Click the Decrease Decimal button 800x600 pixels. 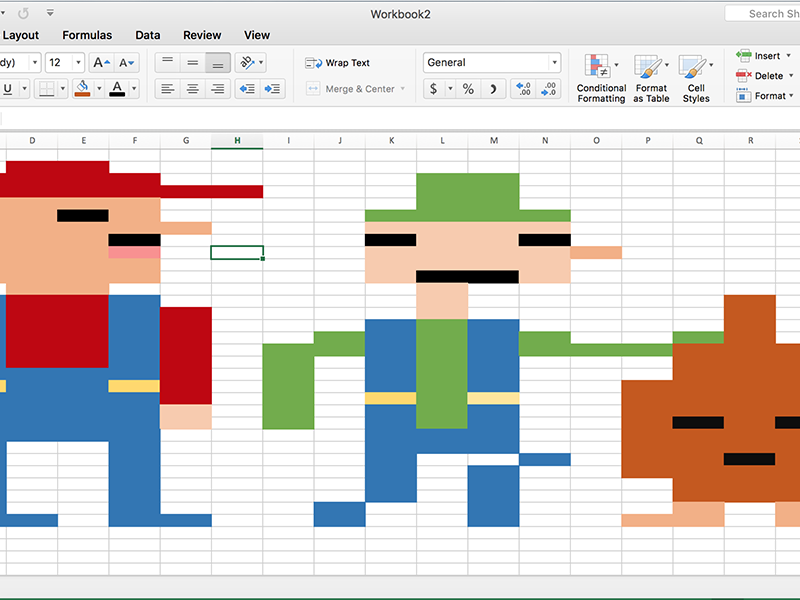coord(548,89)
